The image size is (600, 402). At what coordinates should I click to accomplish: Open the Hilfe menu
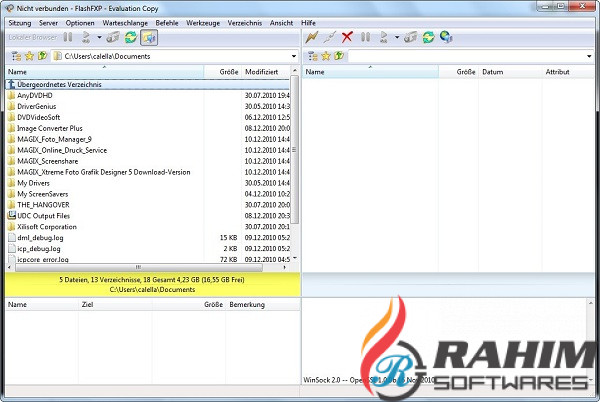click(x=308, y=23)
